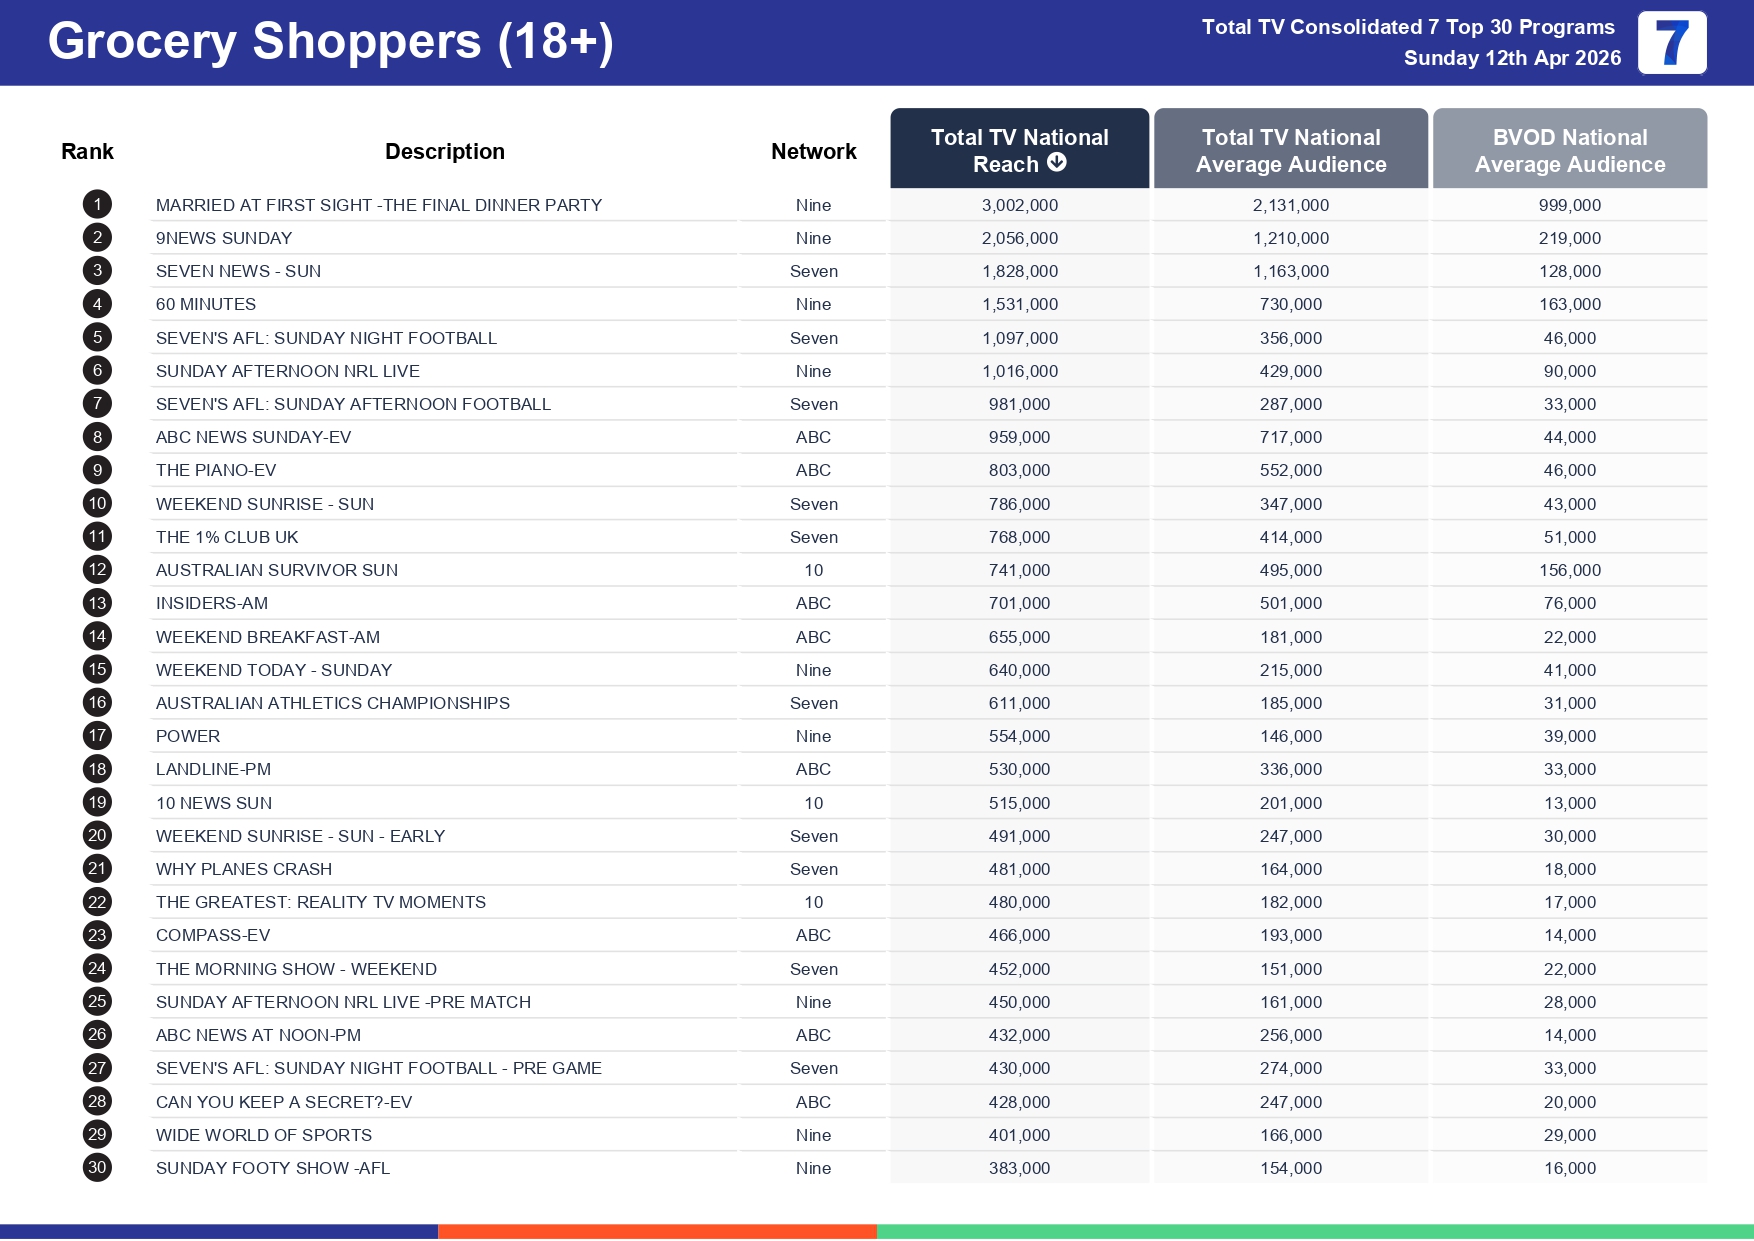Screen dimensions: 1754x1241
Task: Click the Network column header
Action: click(813, 152)
